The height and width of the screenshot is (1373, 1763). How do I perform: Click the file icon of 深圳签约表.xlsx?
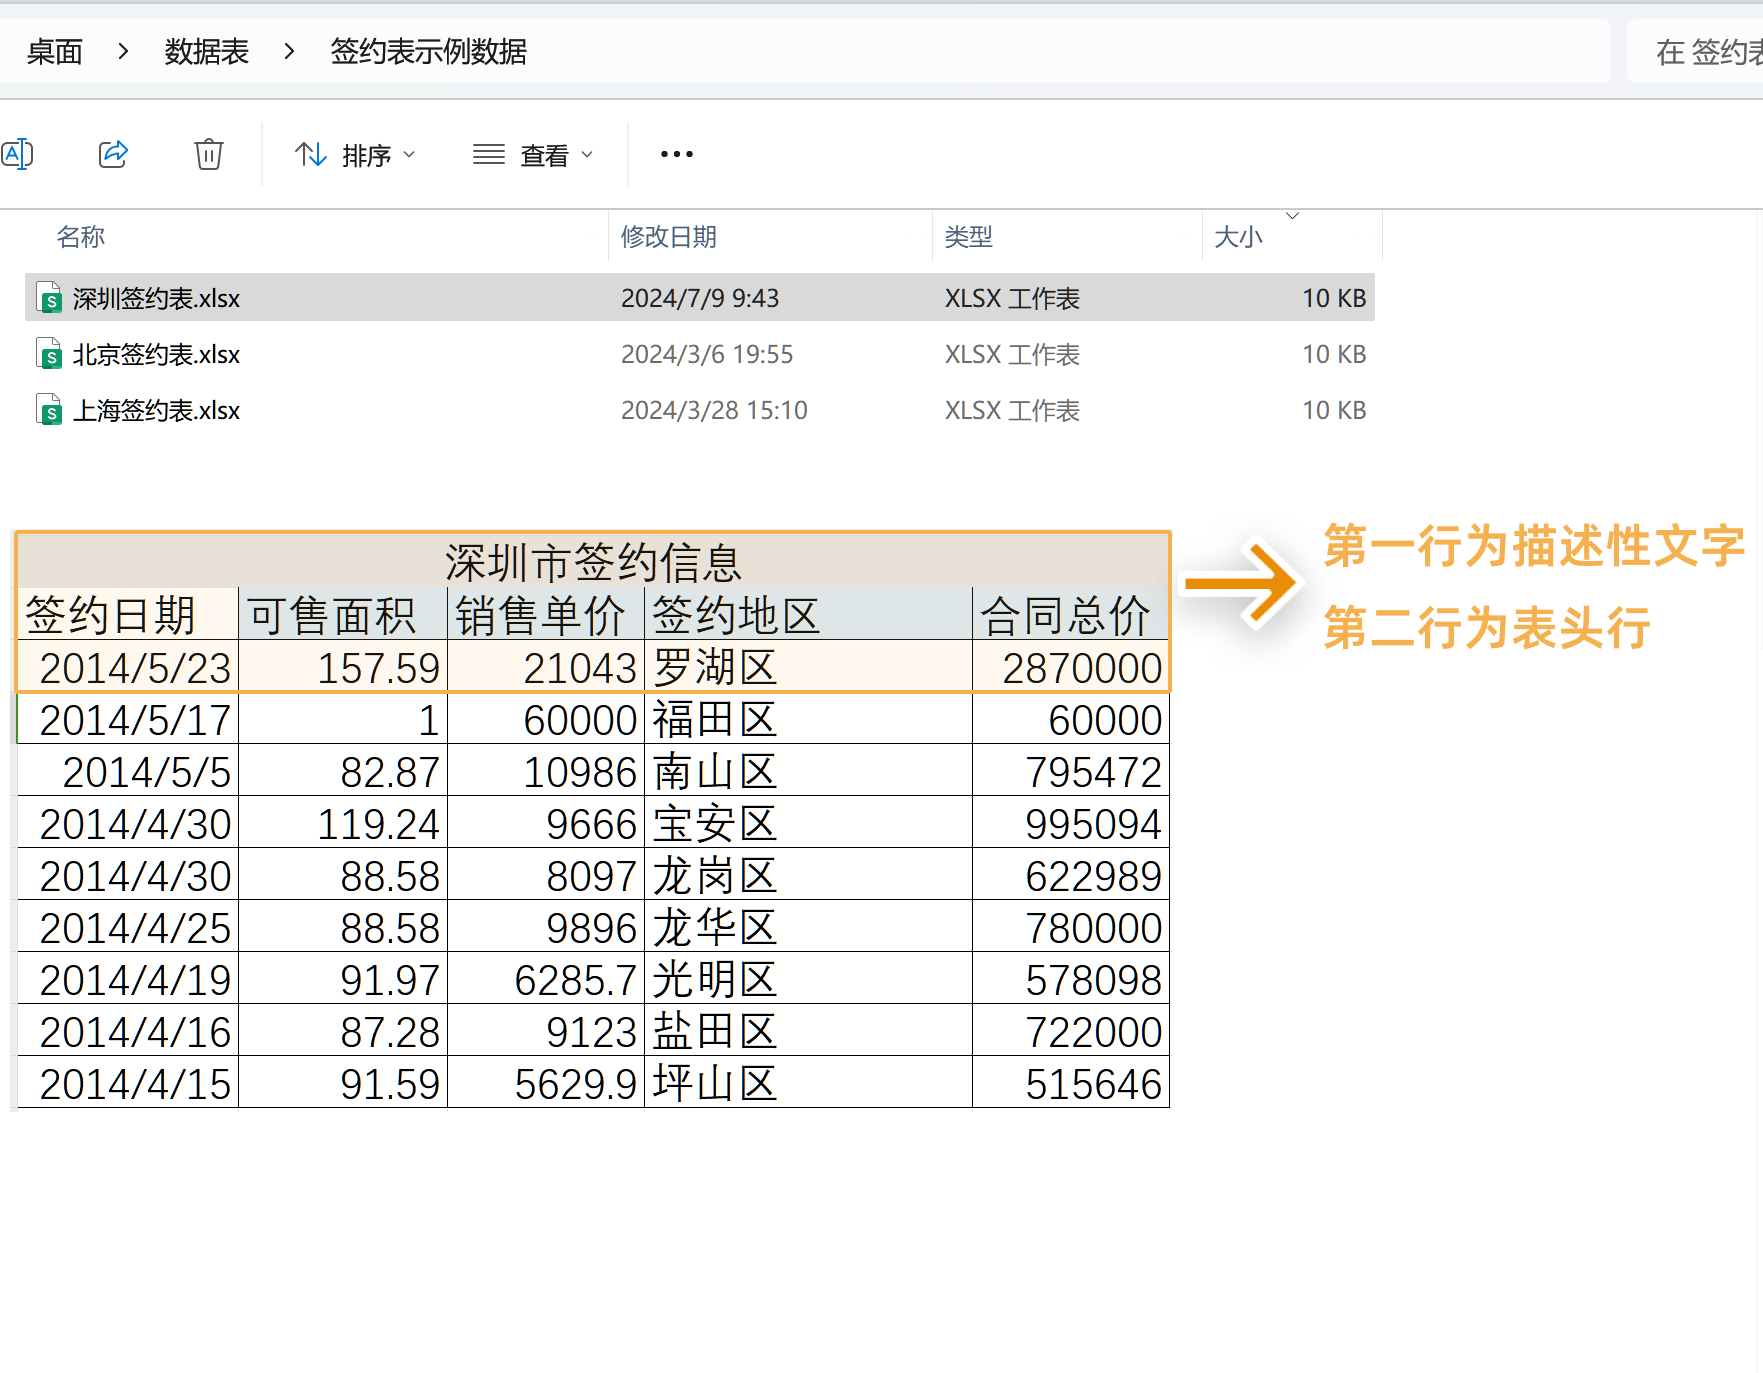point(49,298)
